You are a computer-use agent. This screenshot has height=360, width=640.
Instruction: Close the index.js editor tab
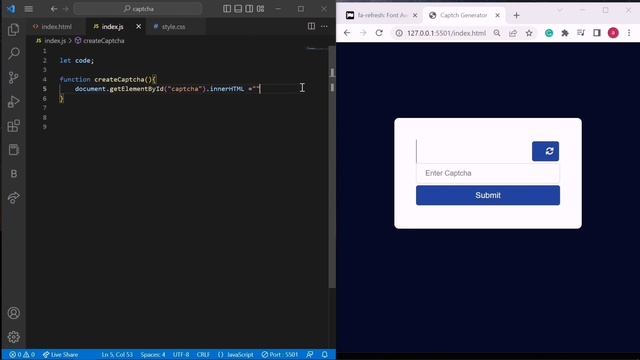(138, 27)
